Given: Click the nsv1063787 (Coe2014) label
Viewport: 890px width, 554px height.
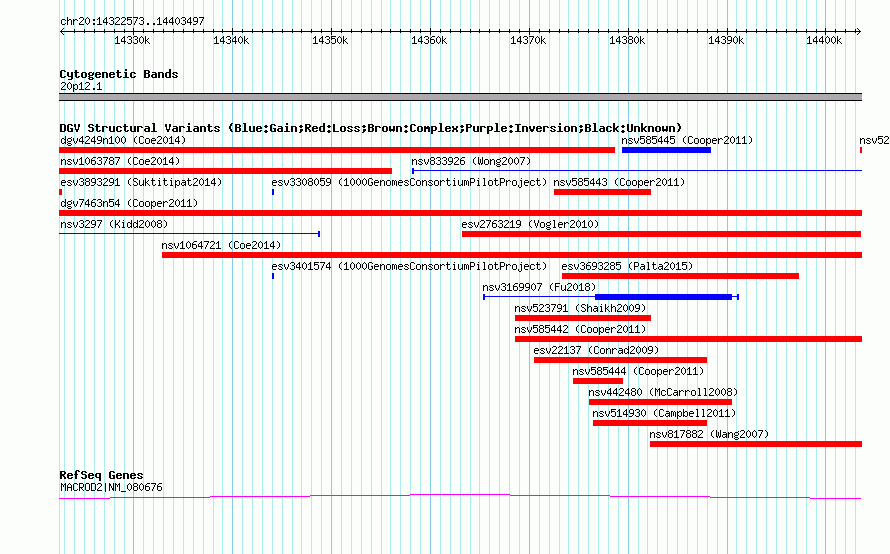Looking at the screenshot, I should point(120,161).
